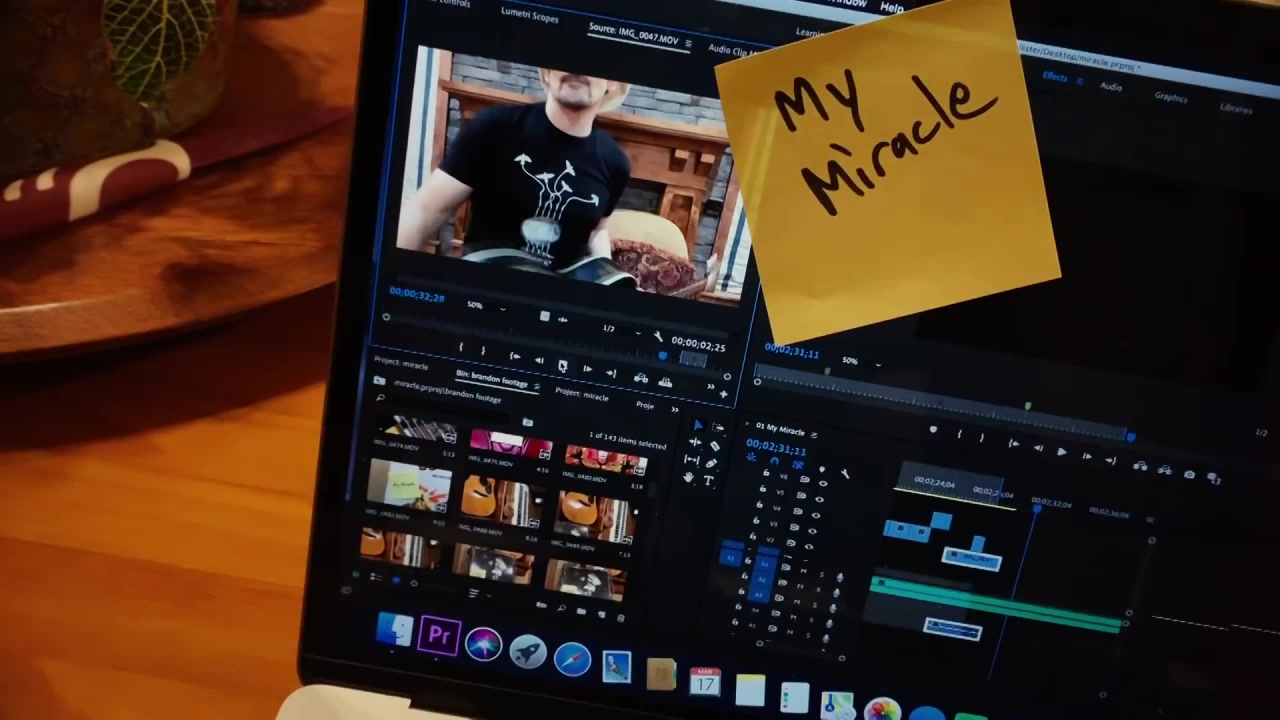Select the Slip tool

click(x=691, y=460)
